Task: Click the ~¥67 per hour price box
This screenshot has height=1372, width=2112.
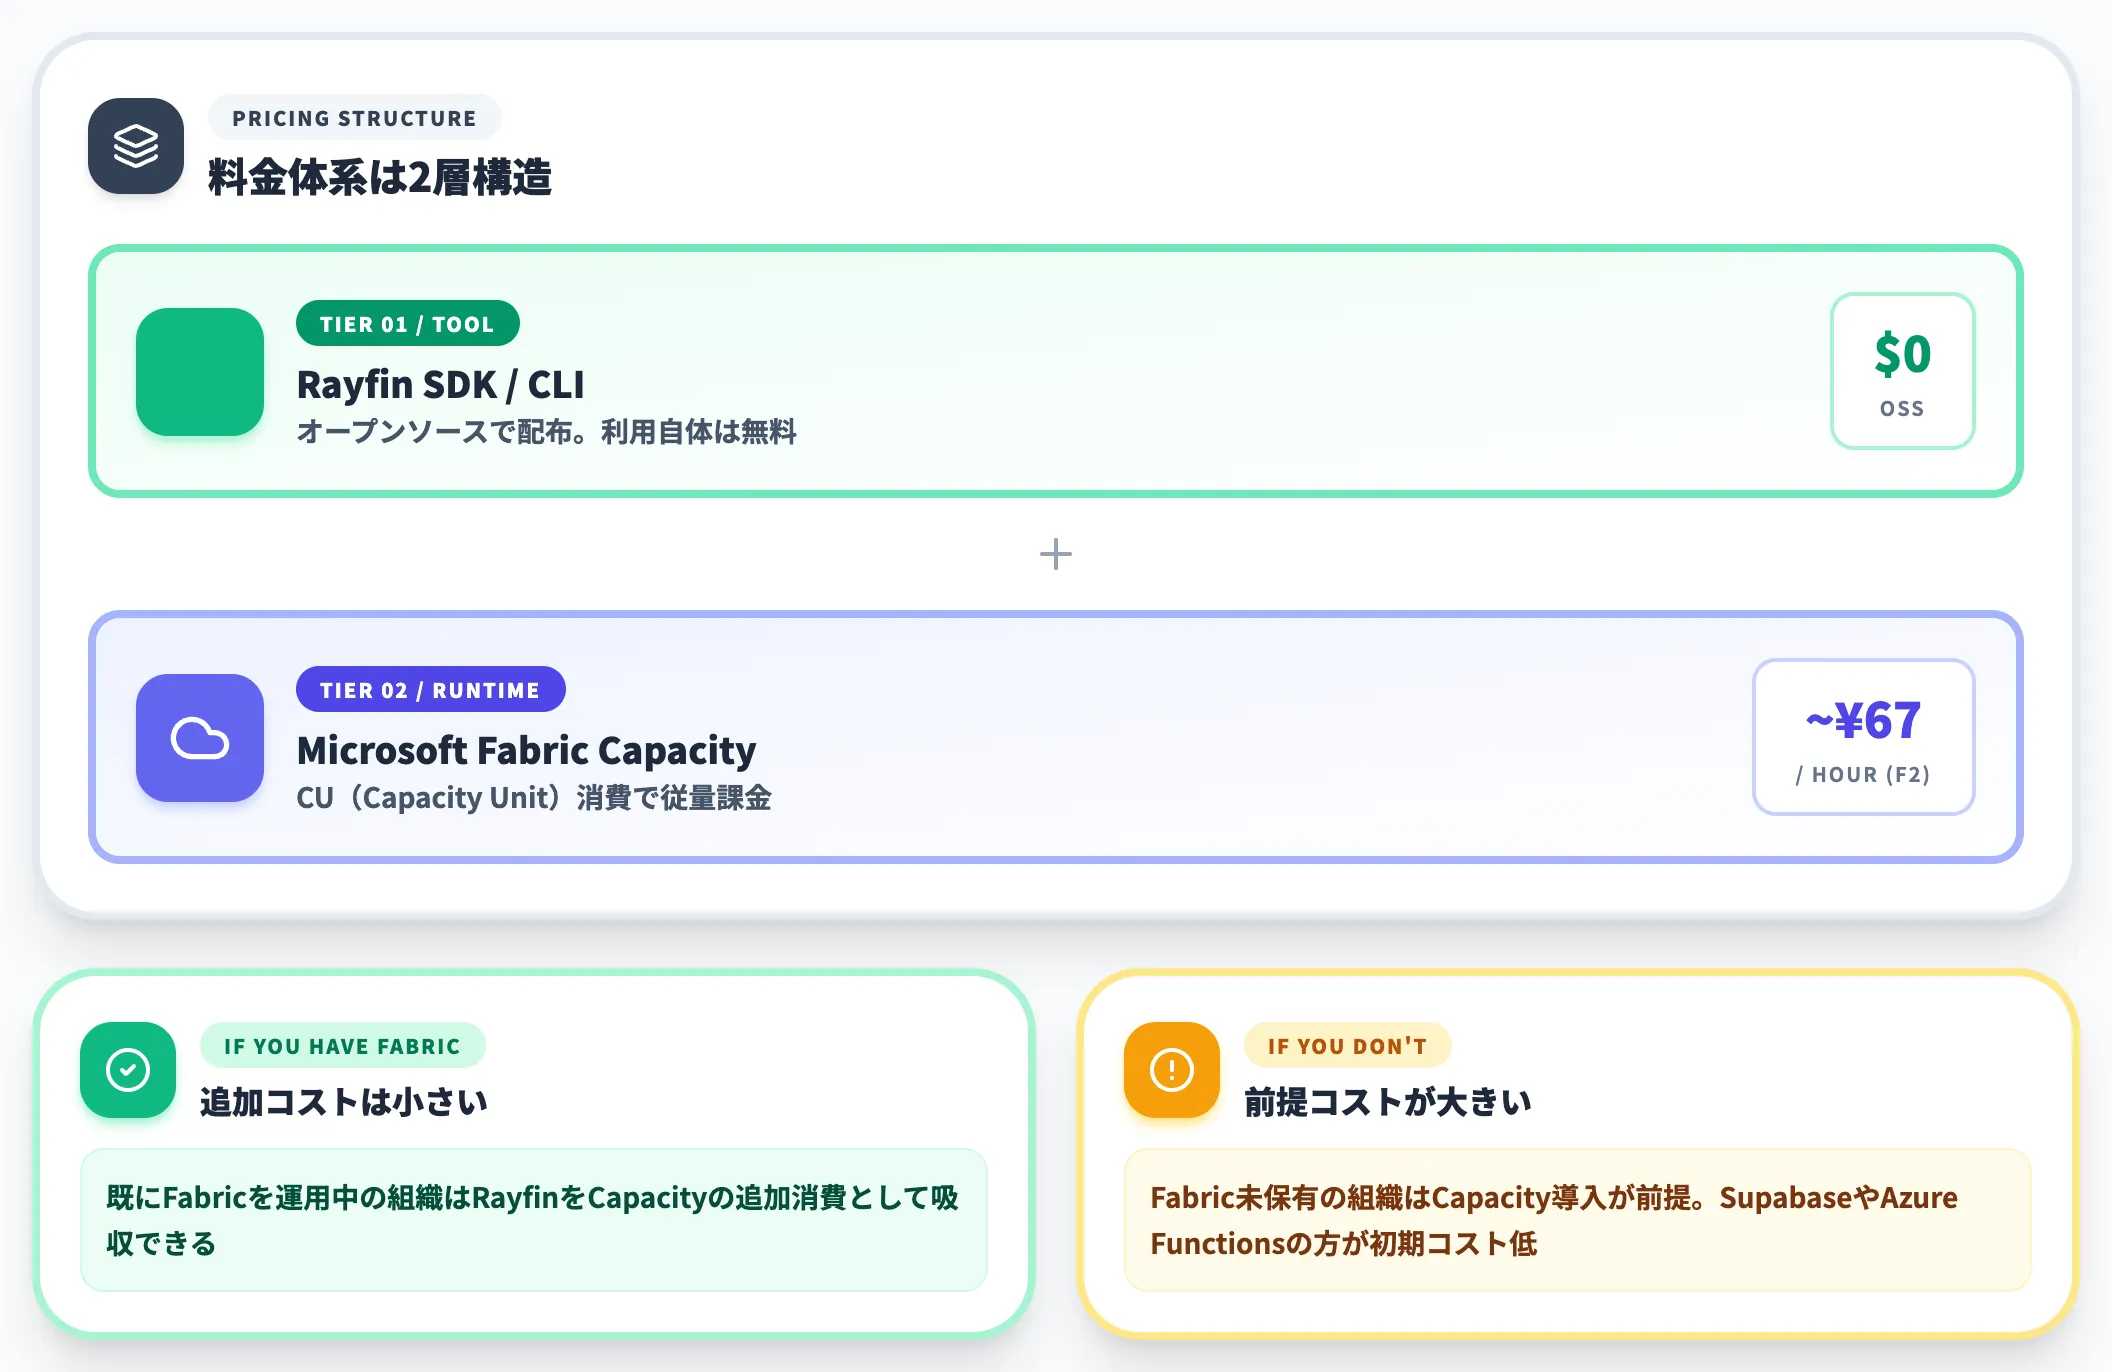Action: 1863,737
